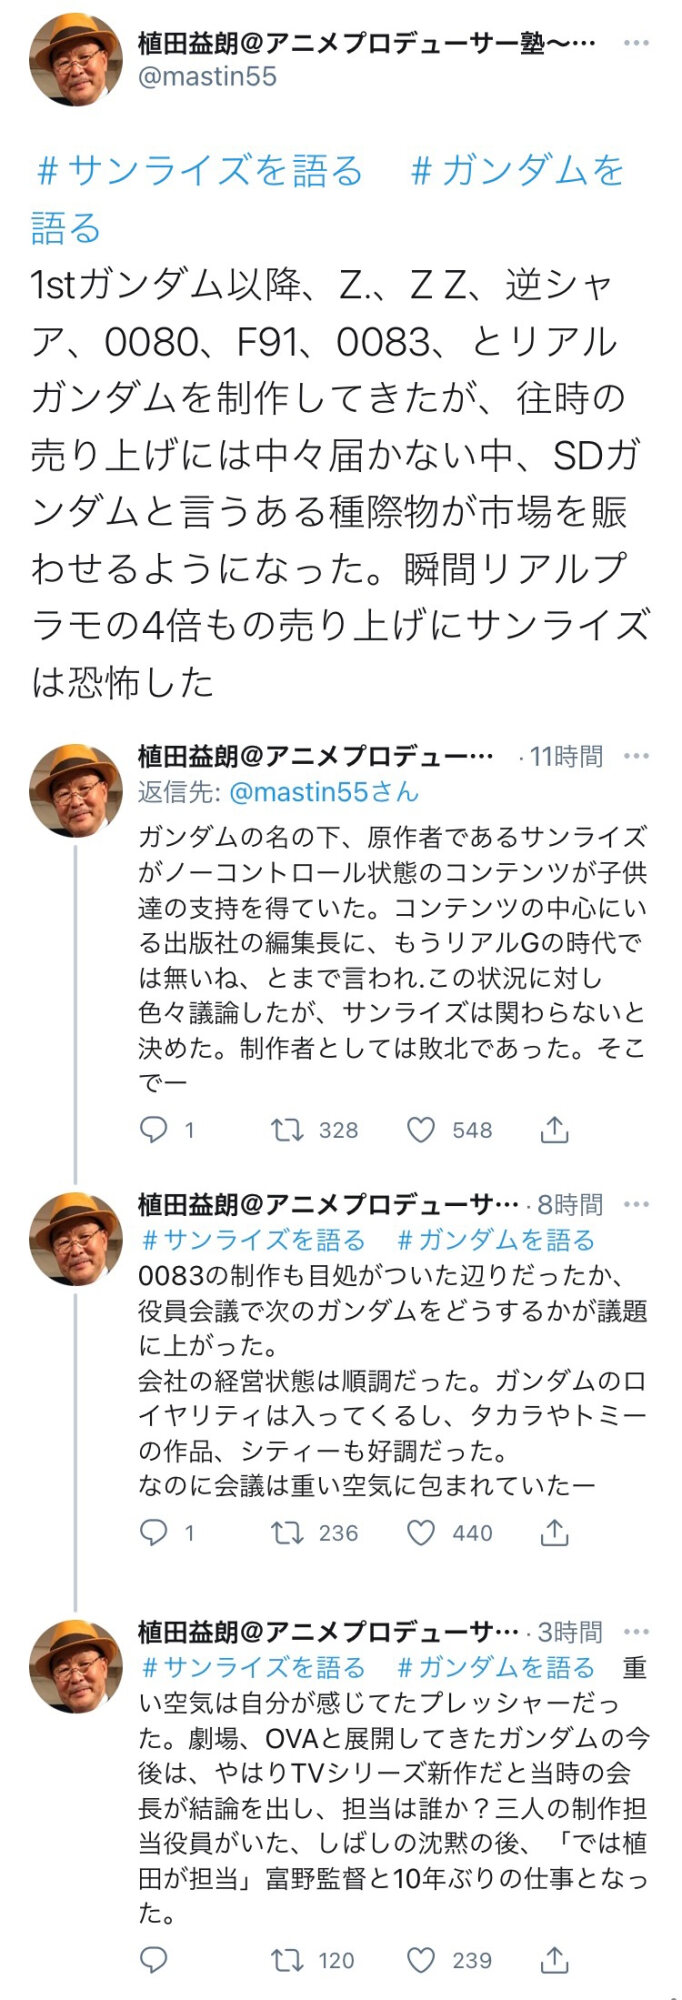Like the tweet with 239 likes
This screenshot has height=2000, width=682.
421,1959
